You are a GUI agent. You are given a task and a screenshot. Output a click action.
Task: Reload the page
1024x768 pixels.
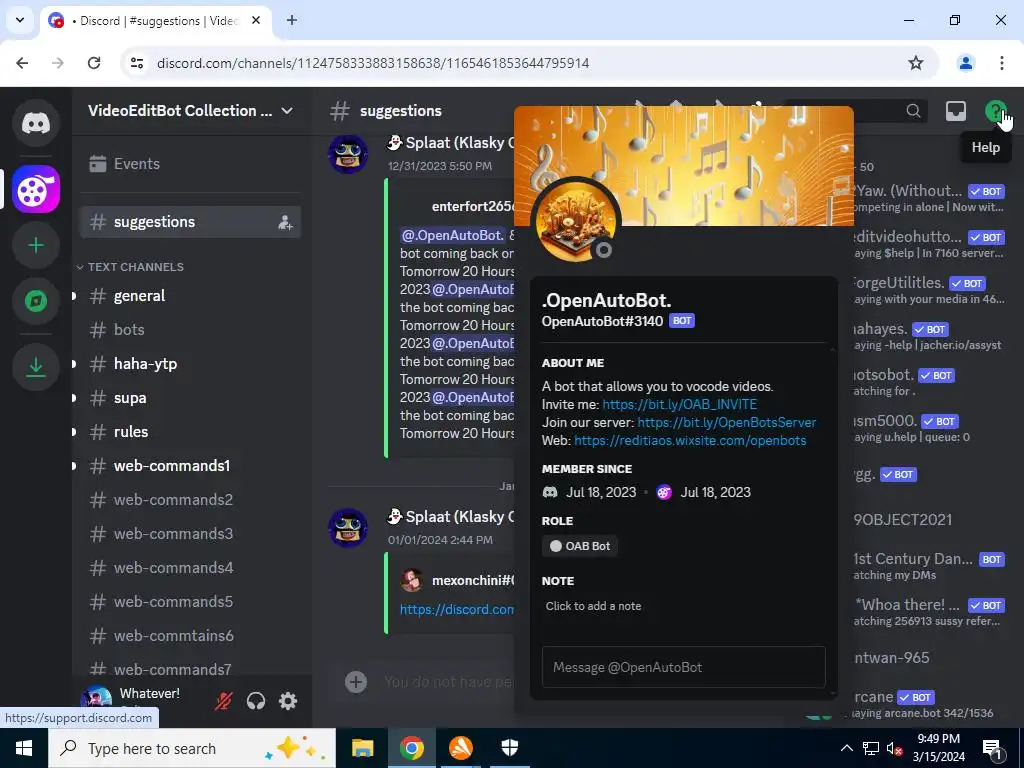click(94, 63)
